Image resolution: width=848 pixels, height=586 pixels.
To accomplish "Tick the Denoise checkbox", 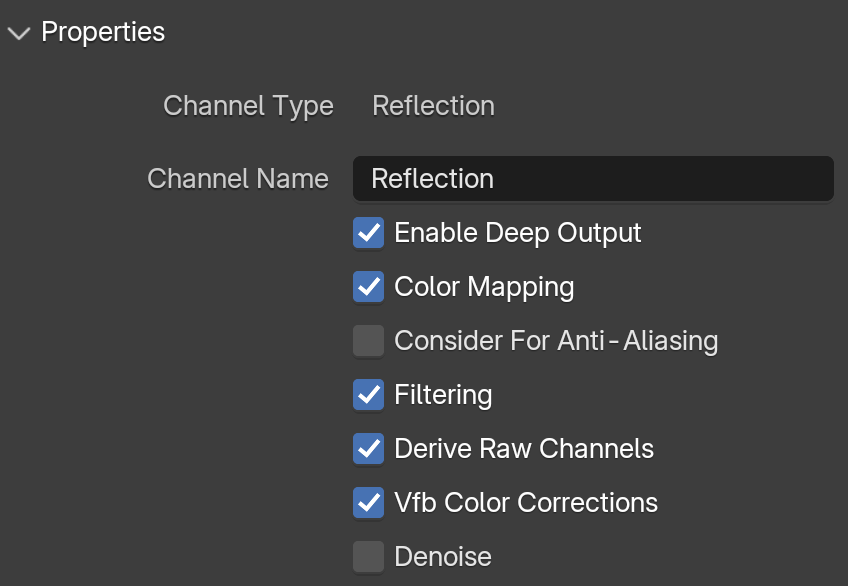I will [369, 557].
